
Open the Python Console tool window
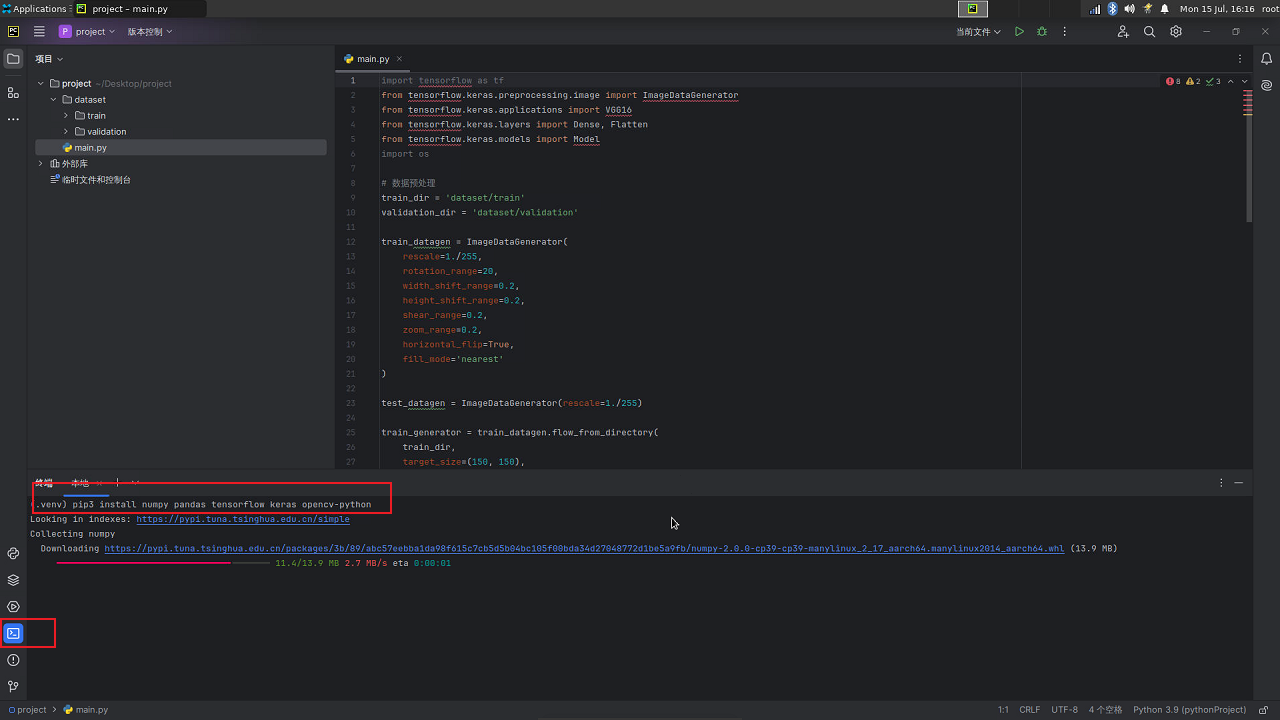click(x=13, y=553)
